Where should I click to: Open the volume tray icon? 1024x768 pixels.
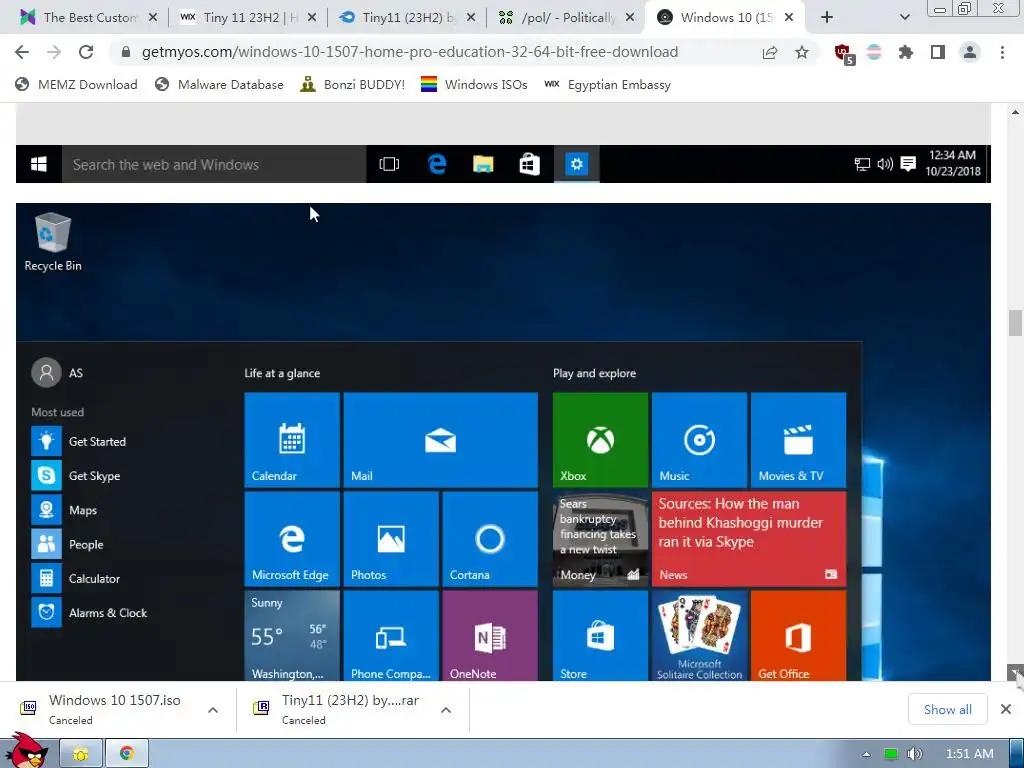[915, 754]
